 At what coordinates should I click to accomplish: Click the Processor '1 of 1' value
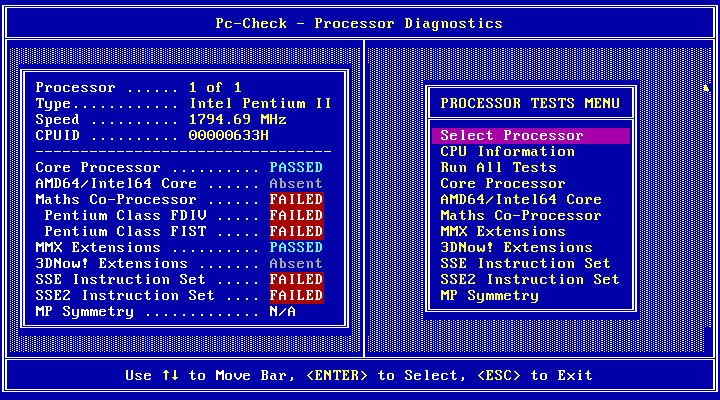[215, 88]
